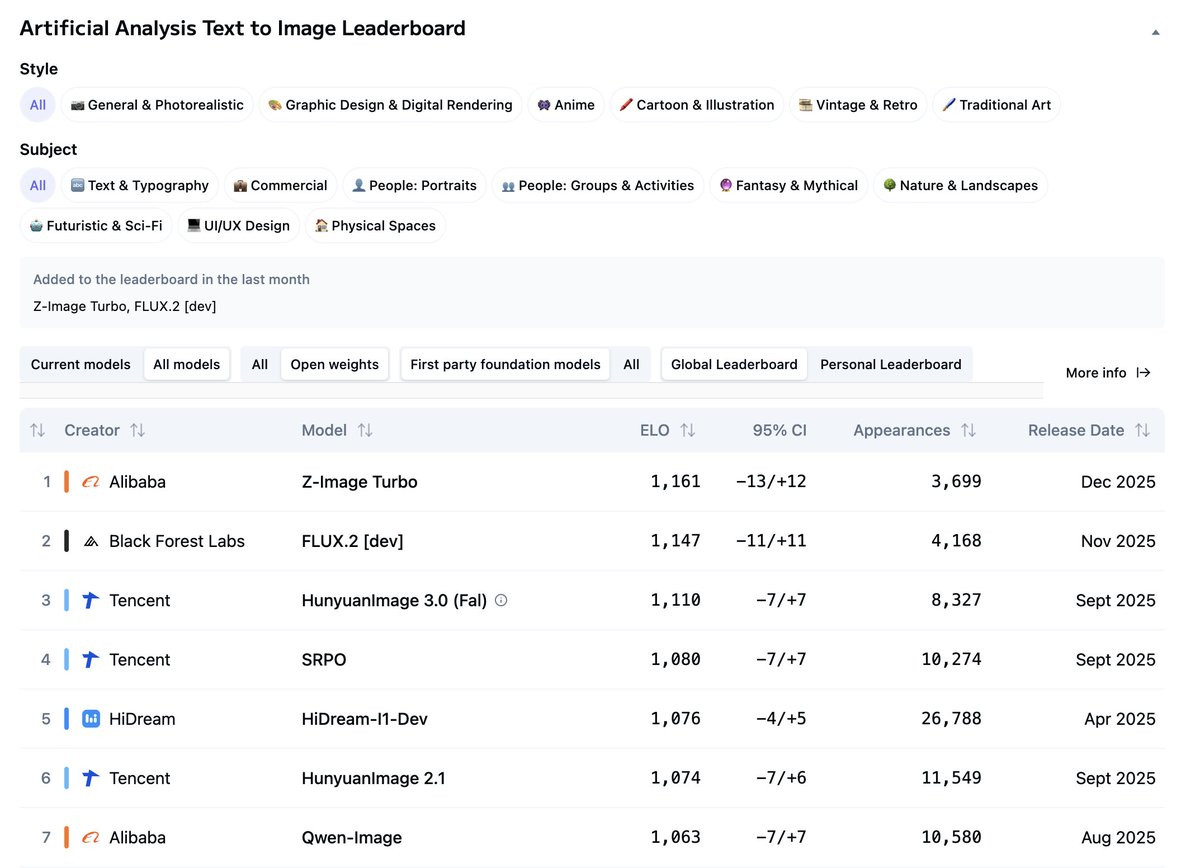This screenshot has height=868, width=1200.
Task: Switch to All models tab
Action: coord(186,364)
